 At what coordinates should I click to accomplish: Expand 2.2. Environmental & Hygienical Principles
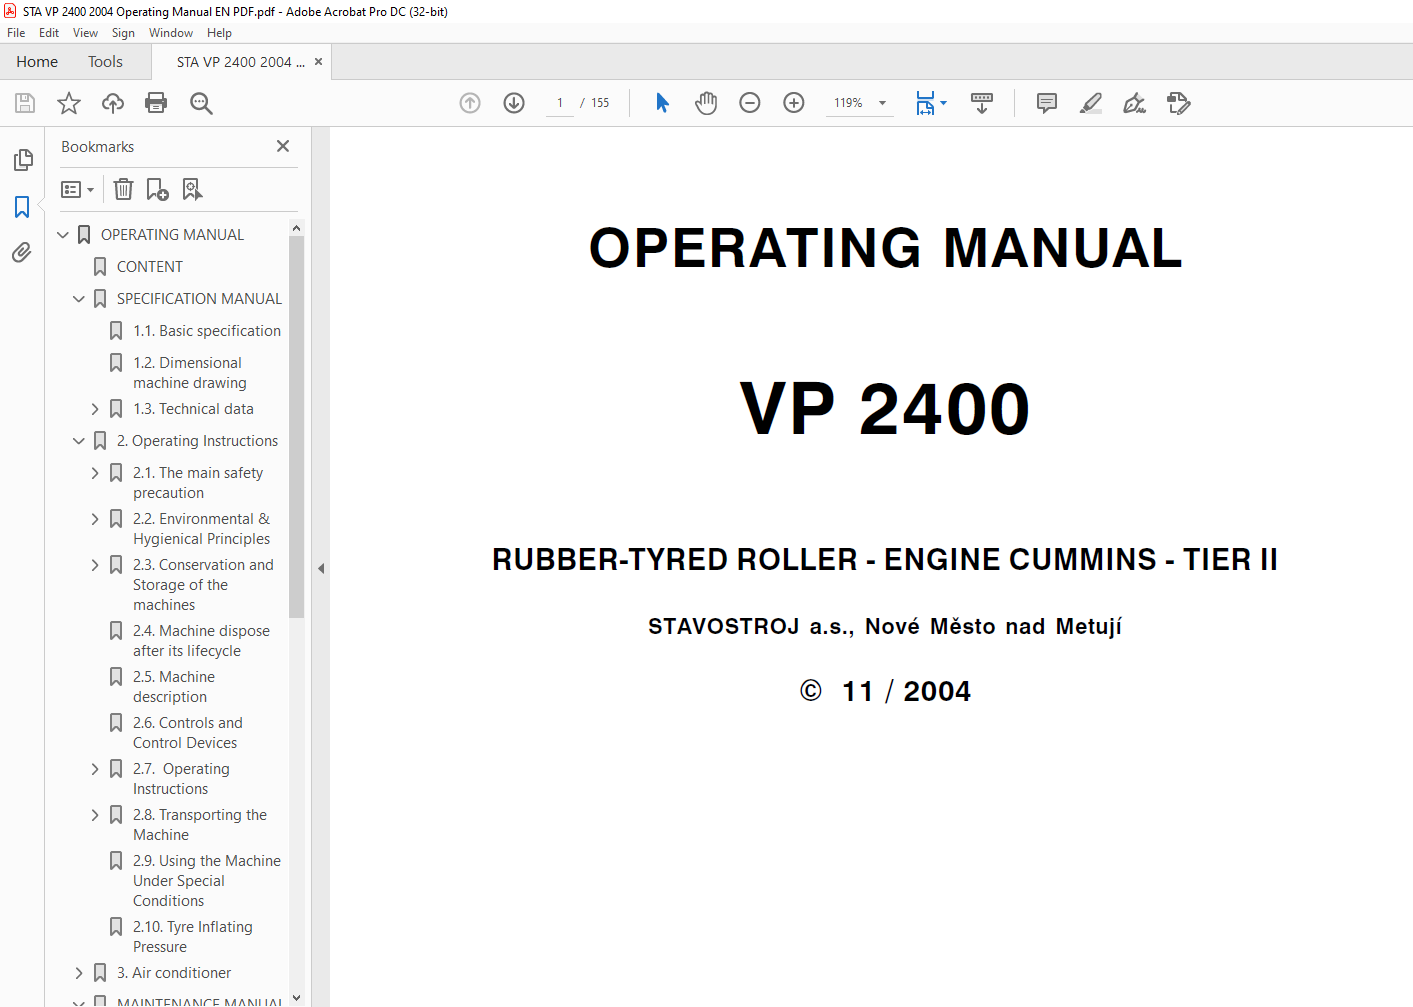point(95,519)
